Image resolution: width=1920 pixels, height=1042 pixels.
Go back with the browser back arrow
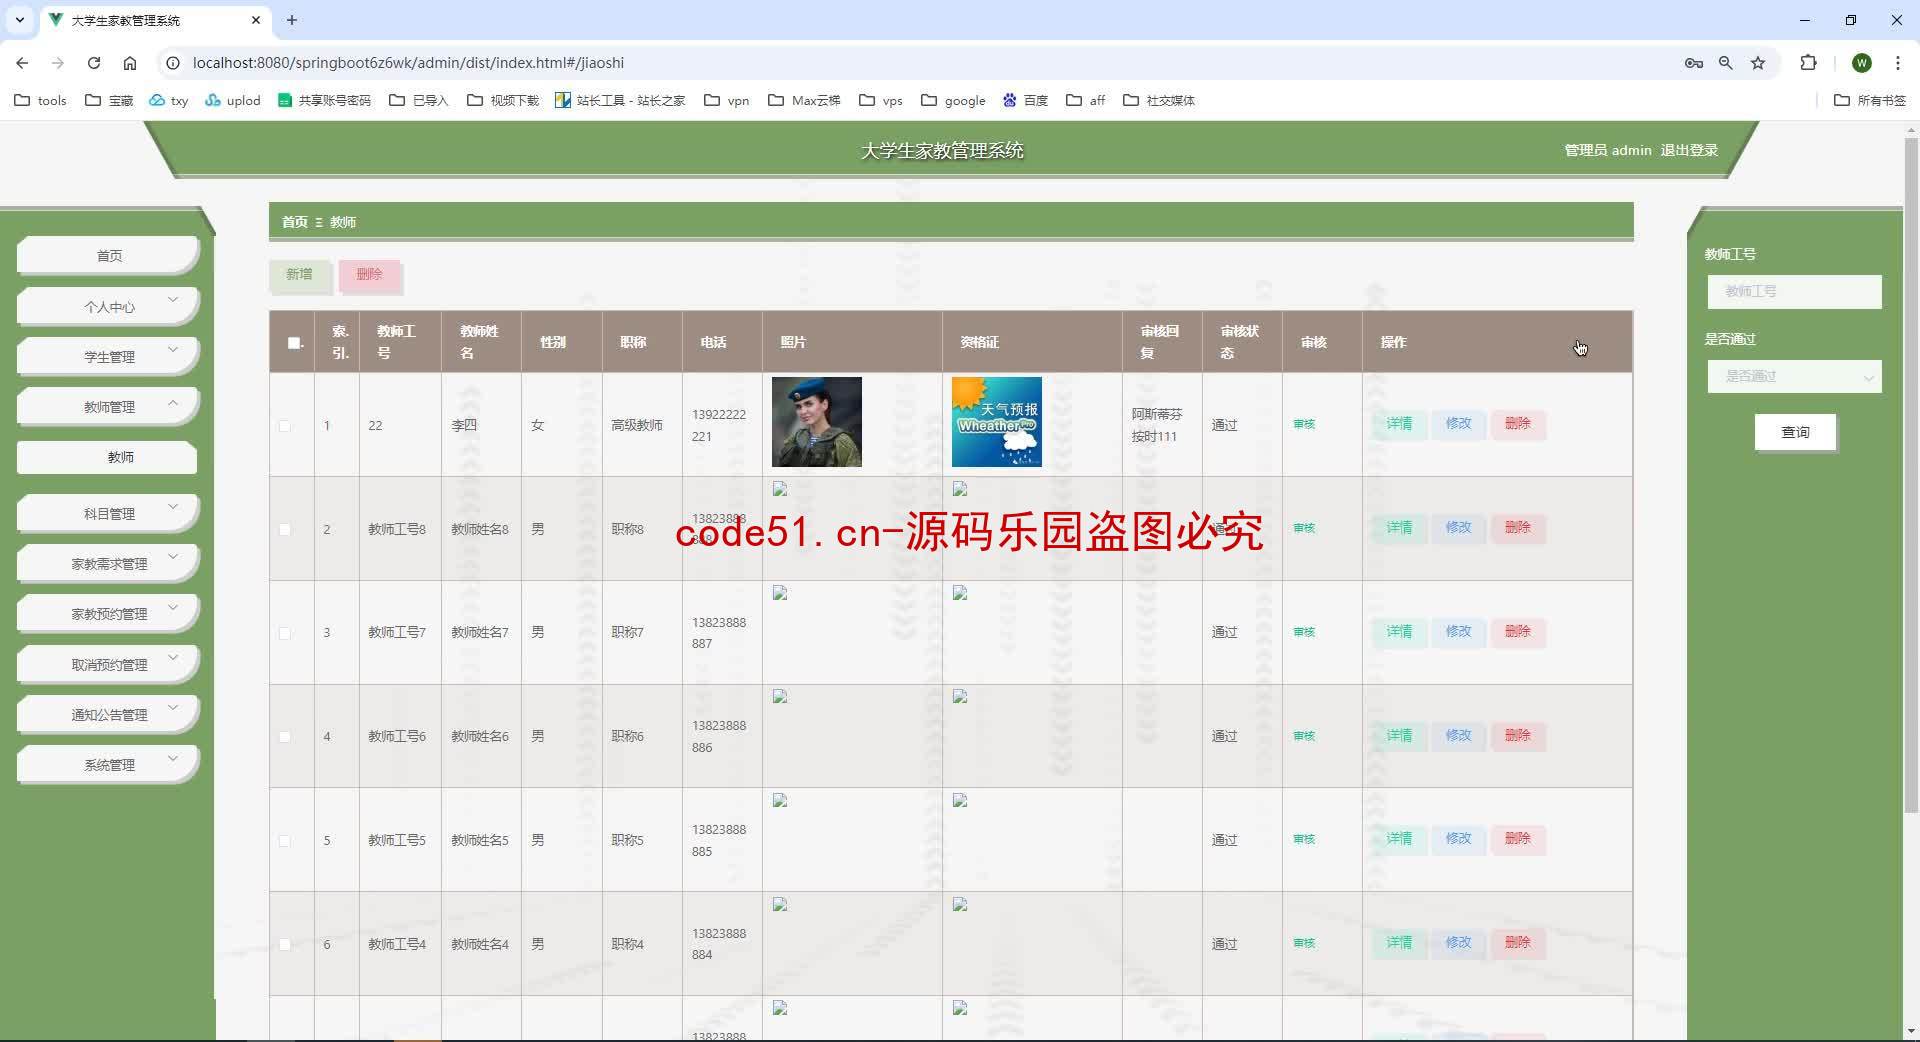tap(22, 62)
